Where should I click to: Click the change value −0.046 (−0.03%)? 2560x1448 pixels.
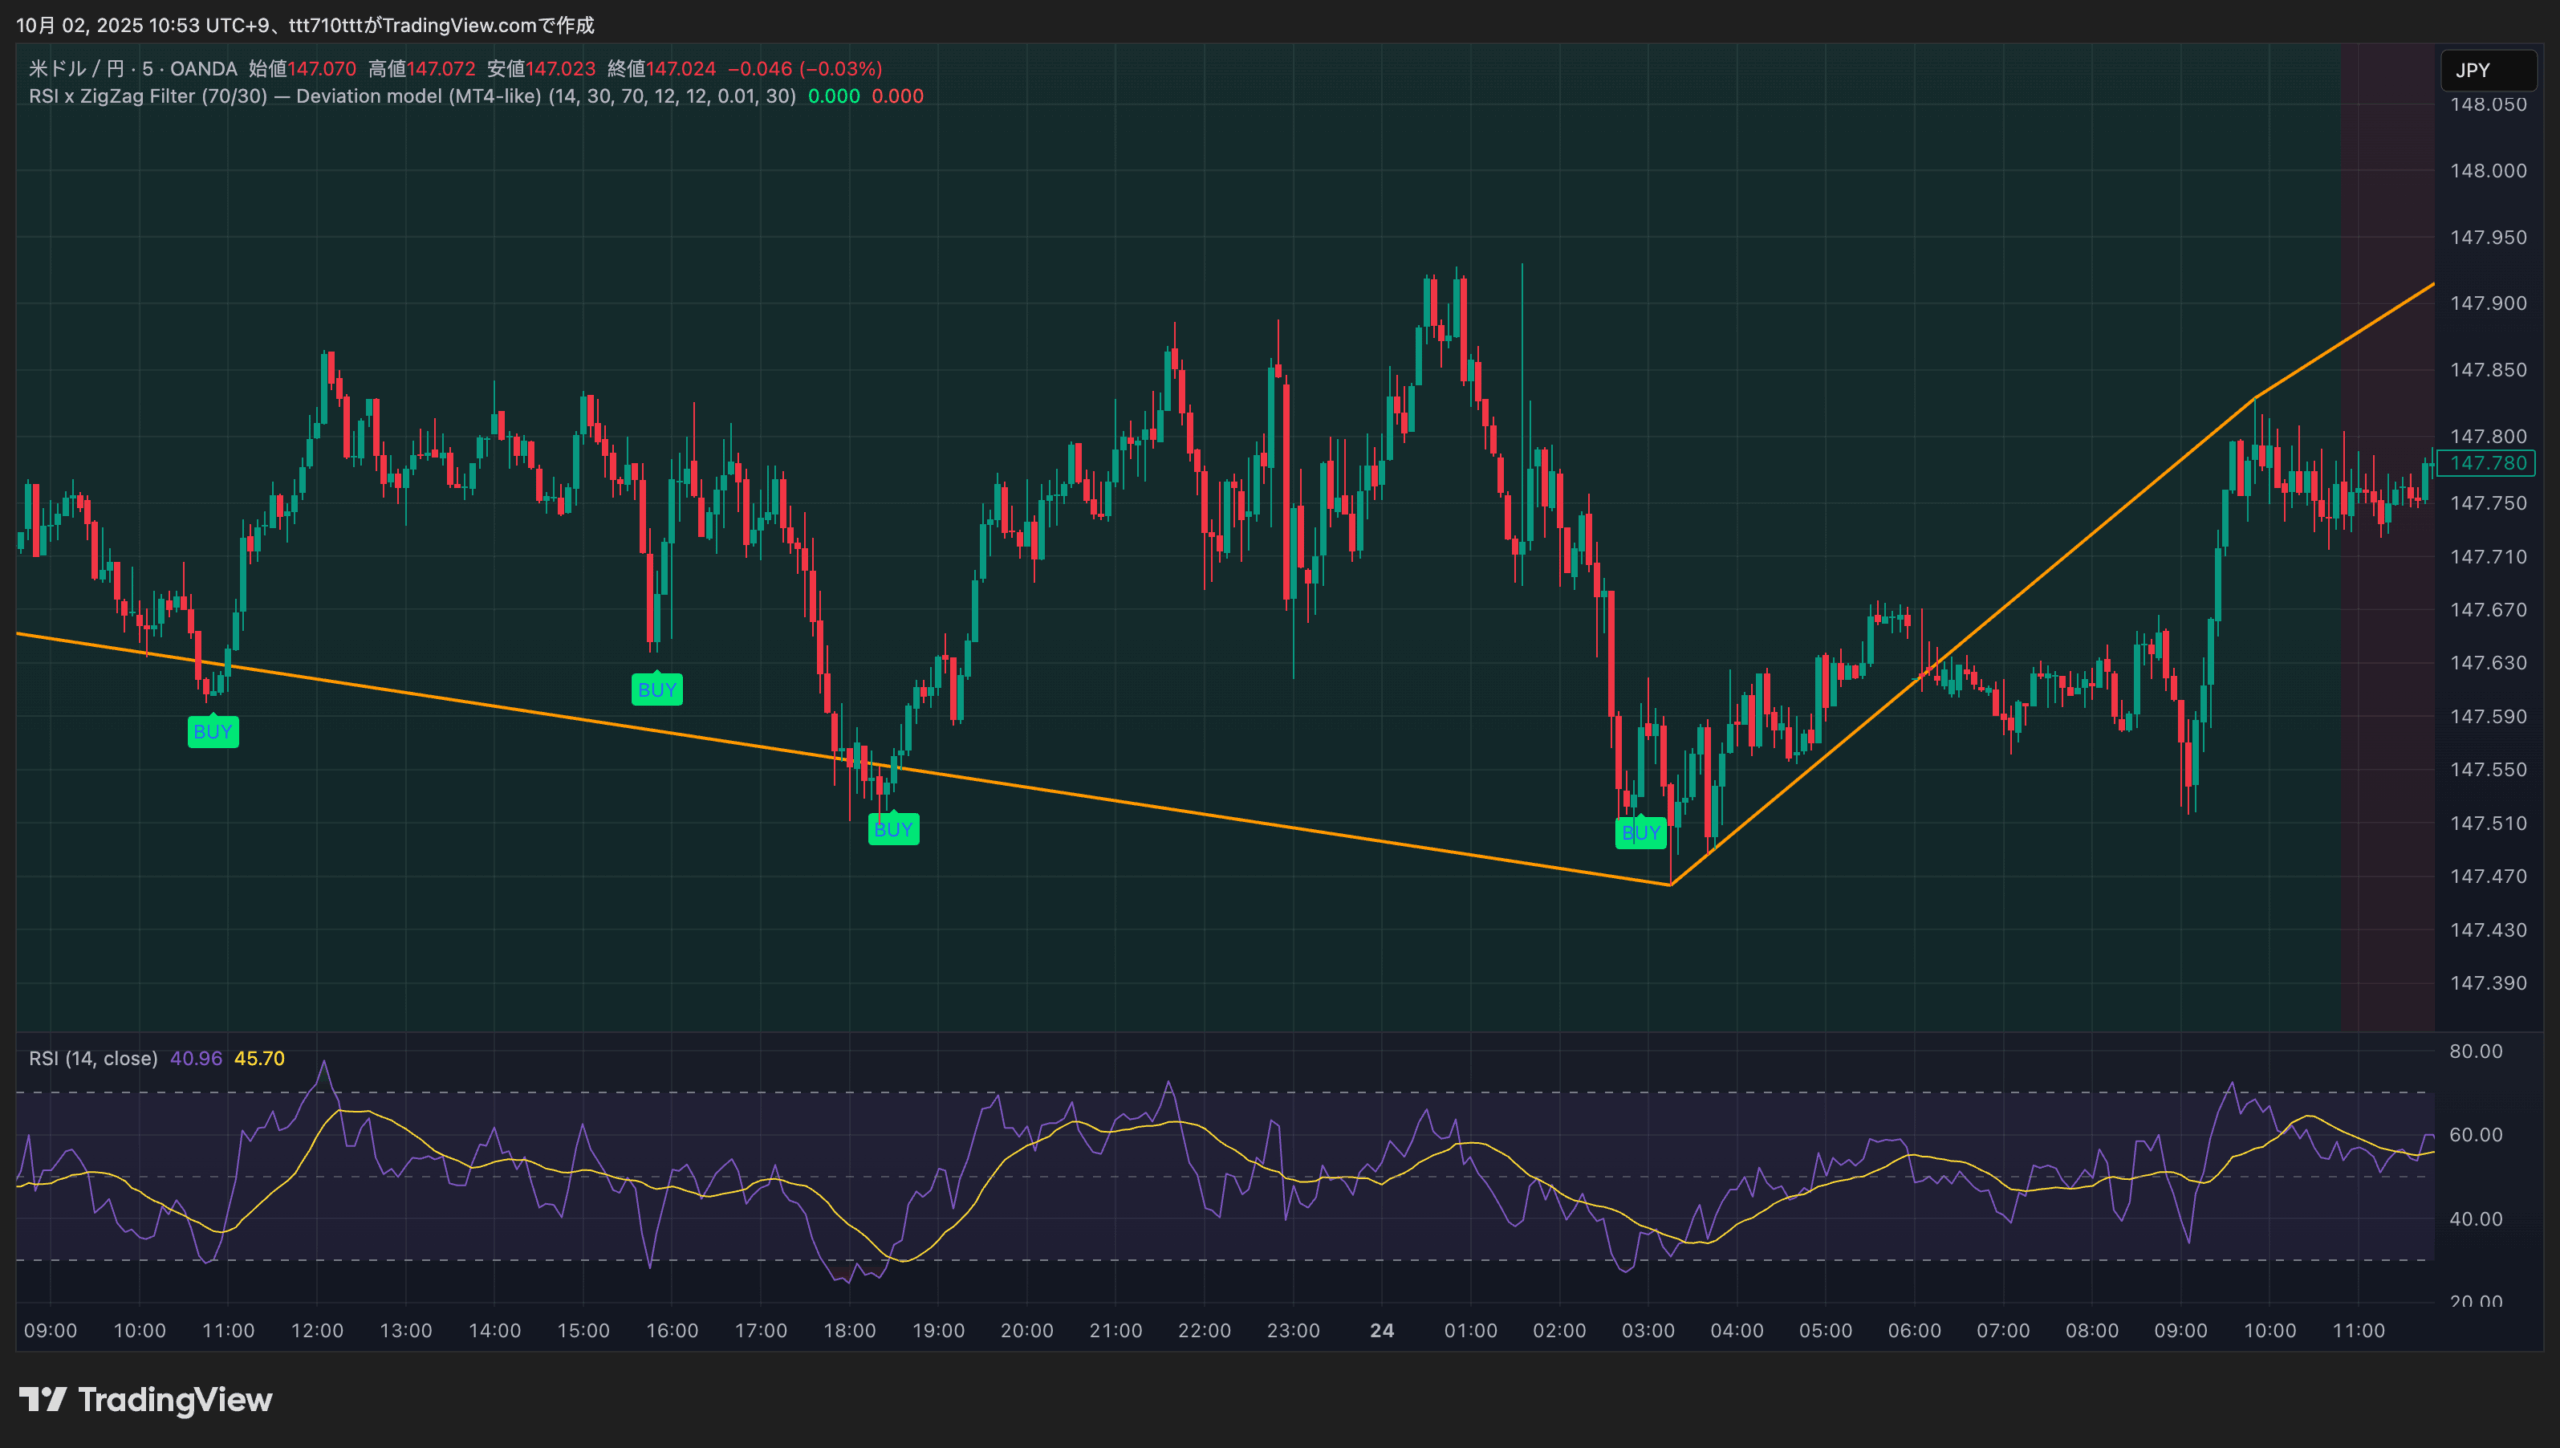pos(805,68)
